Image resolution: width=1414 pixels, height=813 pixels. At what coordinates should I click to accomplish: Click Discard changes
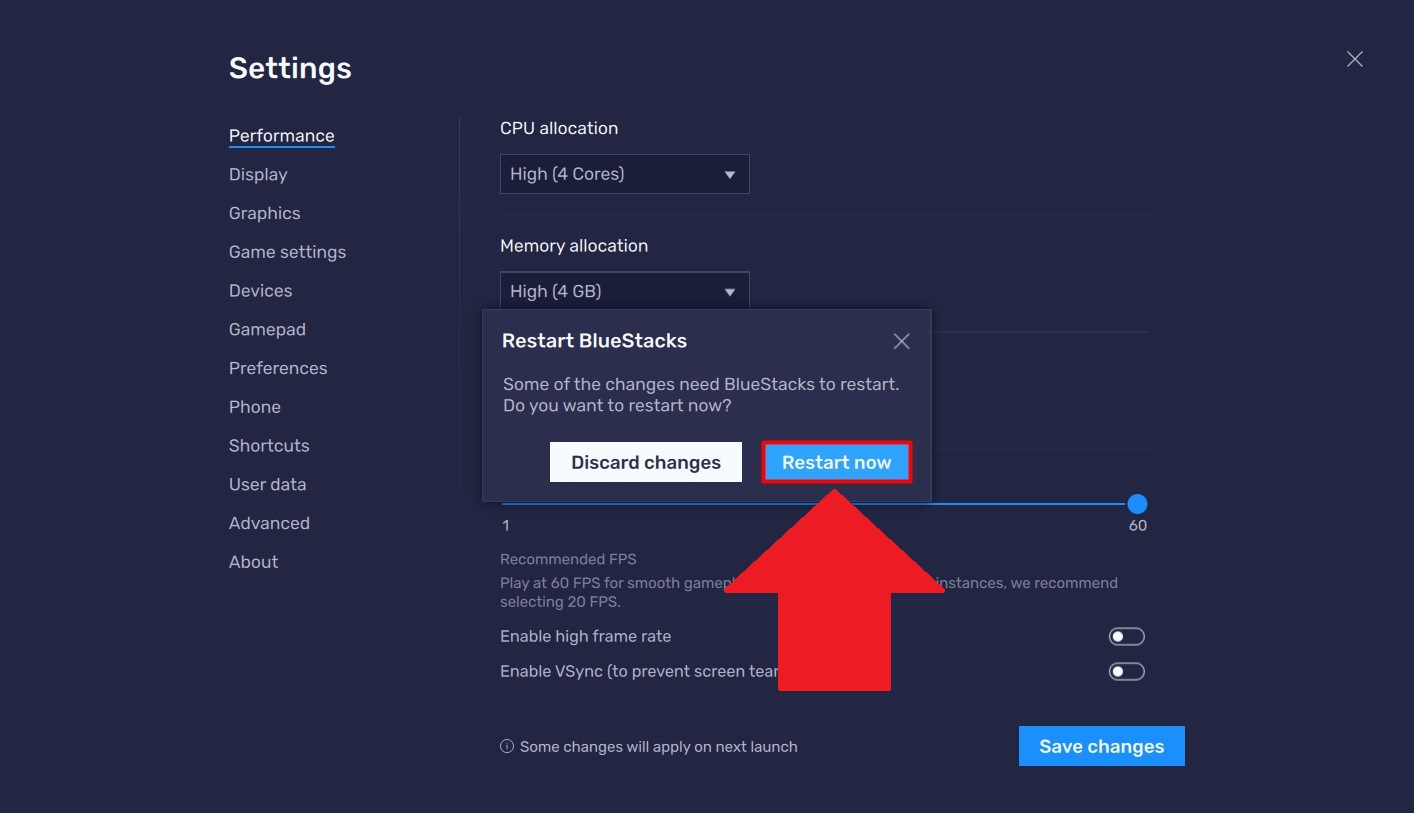645,462
